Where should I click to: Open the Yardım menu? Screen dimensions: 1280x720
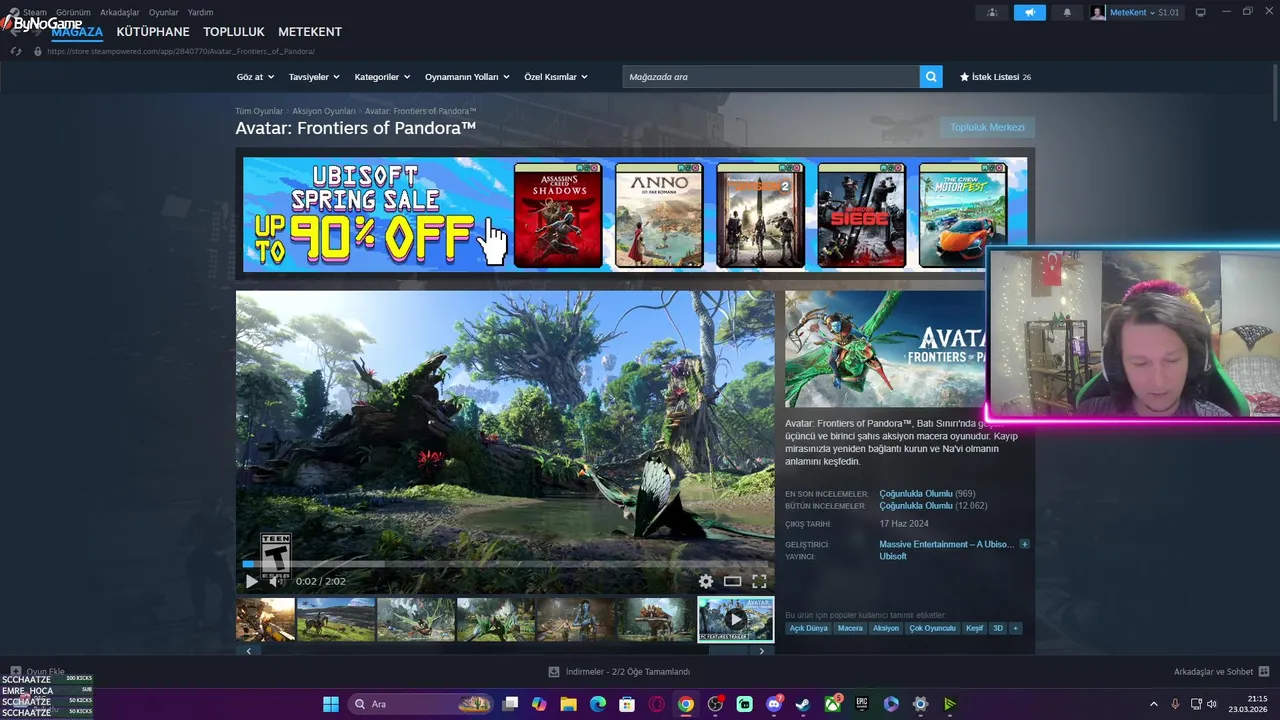pos(200,12)
